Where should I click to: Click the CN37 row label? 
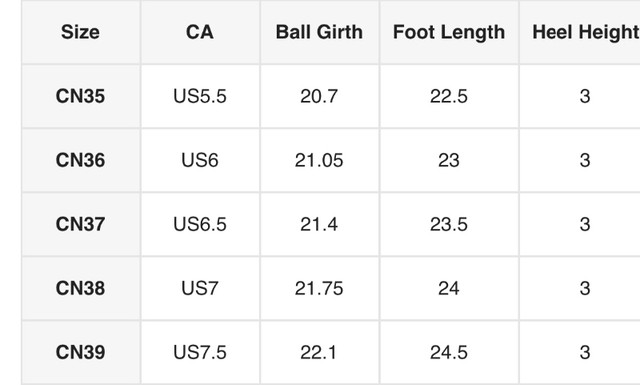80,225
